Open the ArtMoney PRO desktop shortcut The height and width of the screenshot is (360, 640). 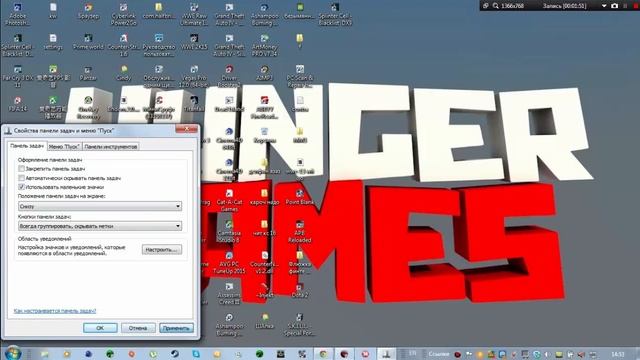point(264,45)
